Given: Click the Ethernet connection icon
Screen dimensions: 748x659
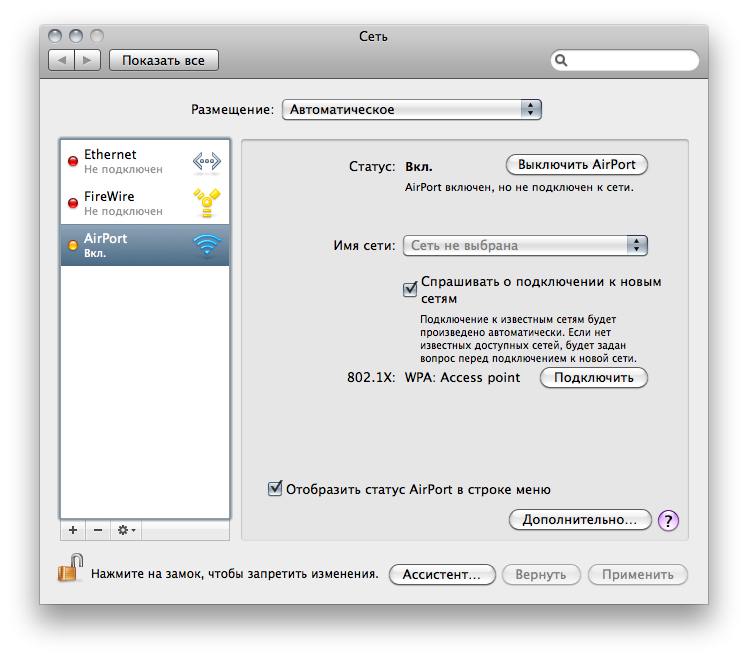Looking at the screenshot, I should click(x=207, y=161).
